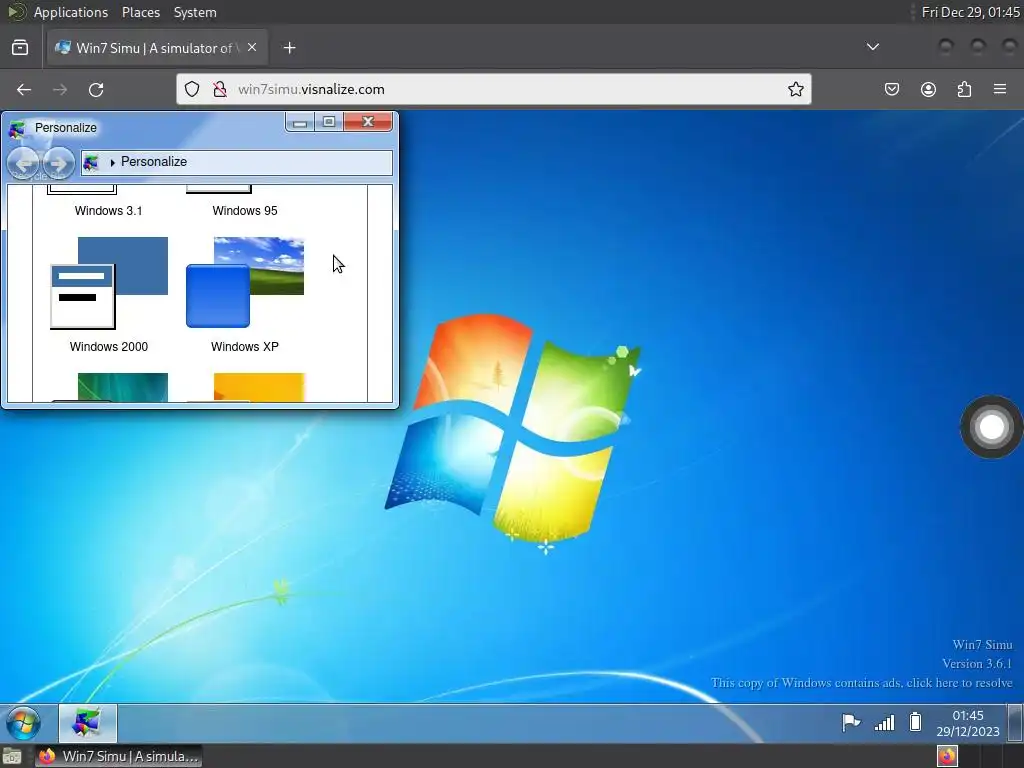
Task: Click the show desktop icon in bottom panel
Action: point(12,756)
